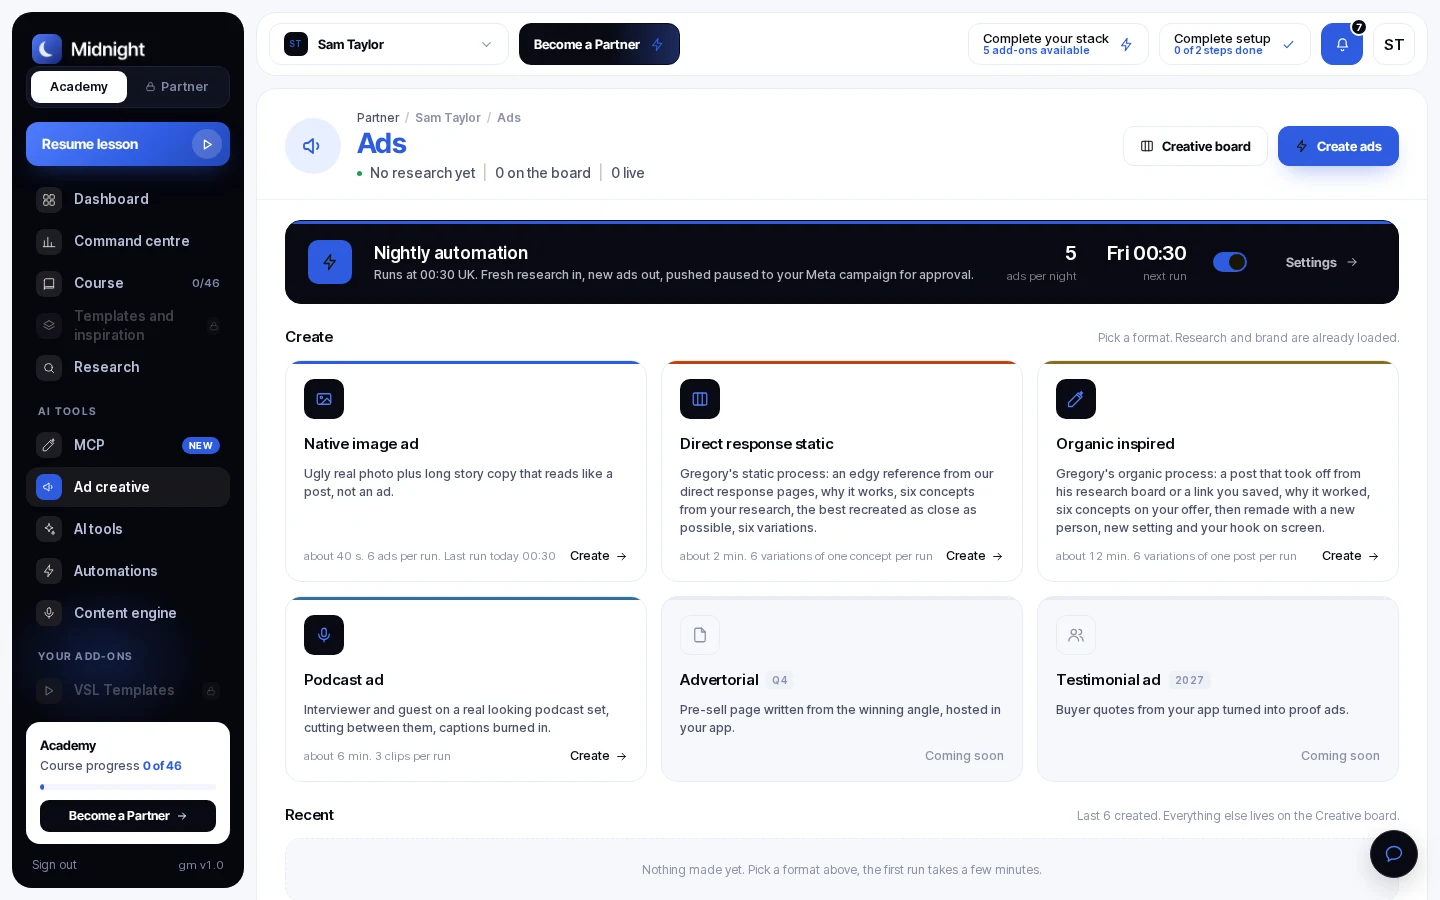The image size is (1440, 900).
Task: Open locked Templates and inspiration item
Action: click(128, 325)
